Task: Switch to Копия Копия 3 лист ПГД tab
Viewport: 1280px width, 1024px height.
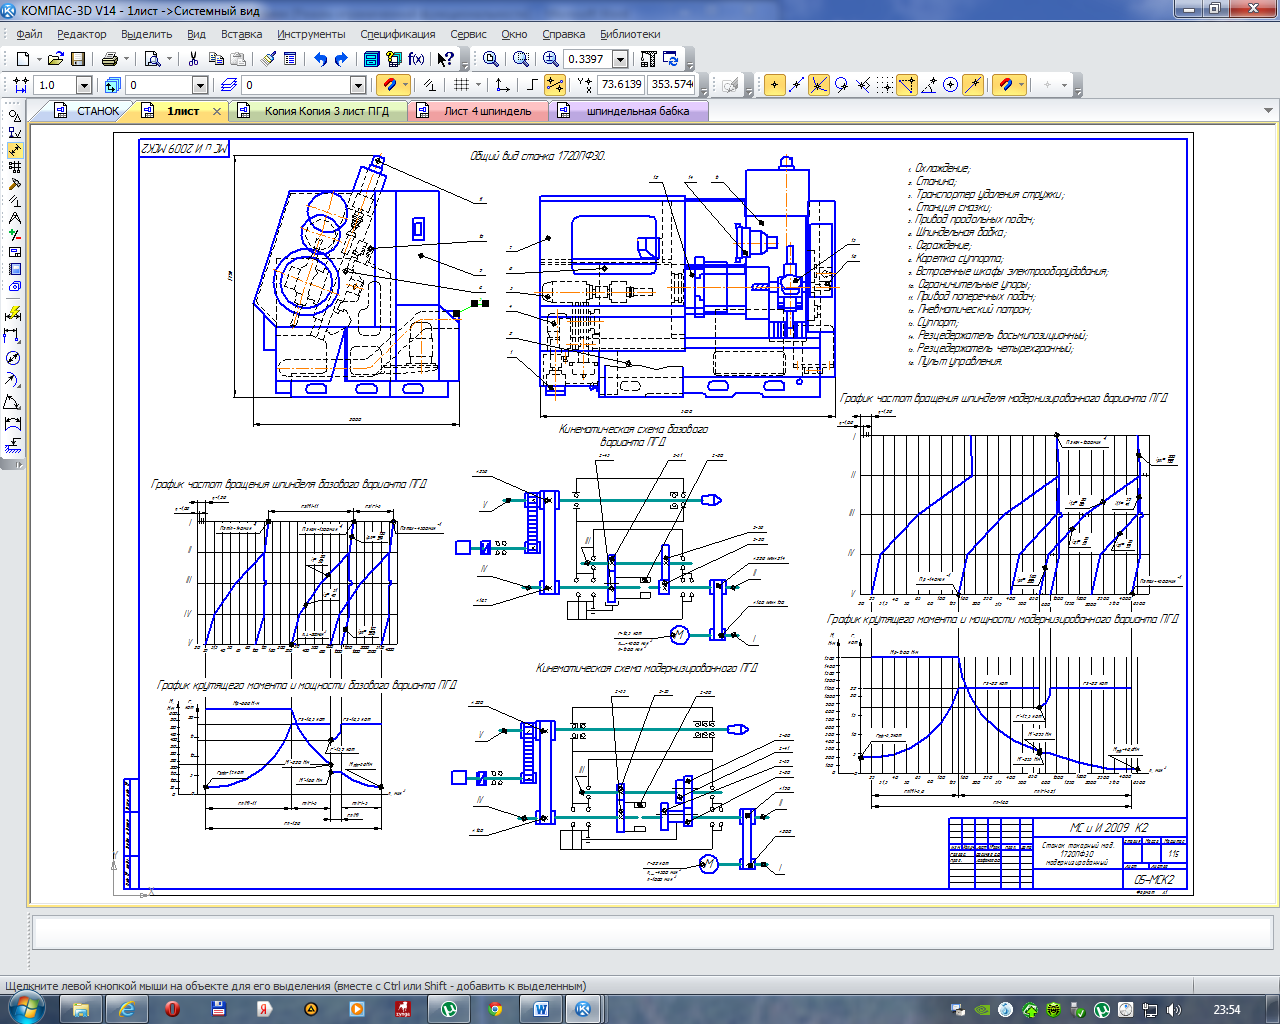Action: tap(318, 111)
